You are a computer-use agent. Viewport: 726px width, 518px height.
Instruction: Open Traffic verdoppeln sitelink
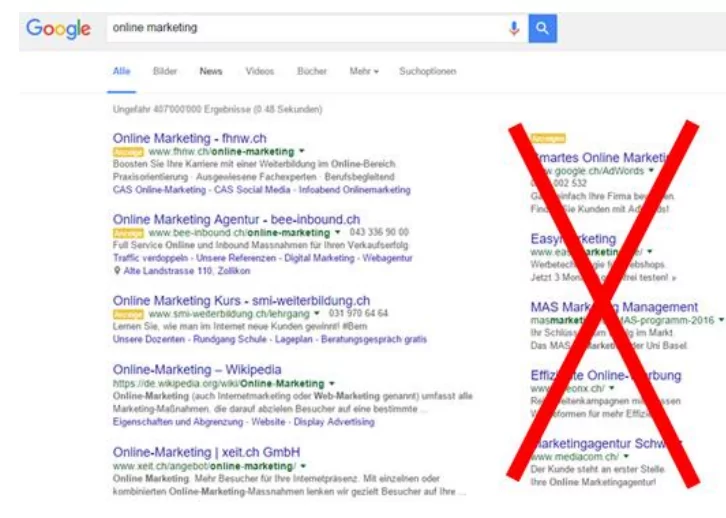tap(150, 258)
